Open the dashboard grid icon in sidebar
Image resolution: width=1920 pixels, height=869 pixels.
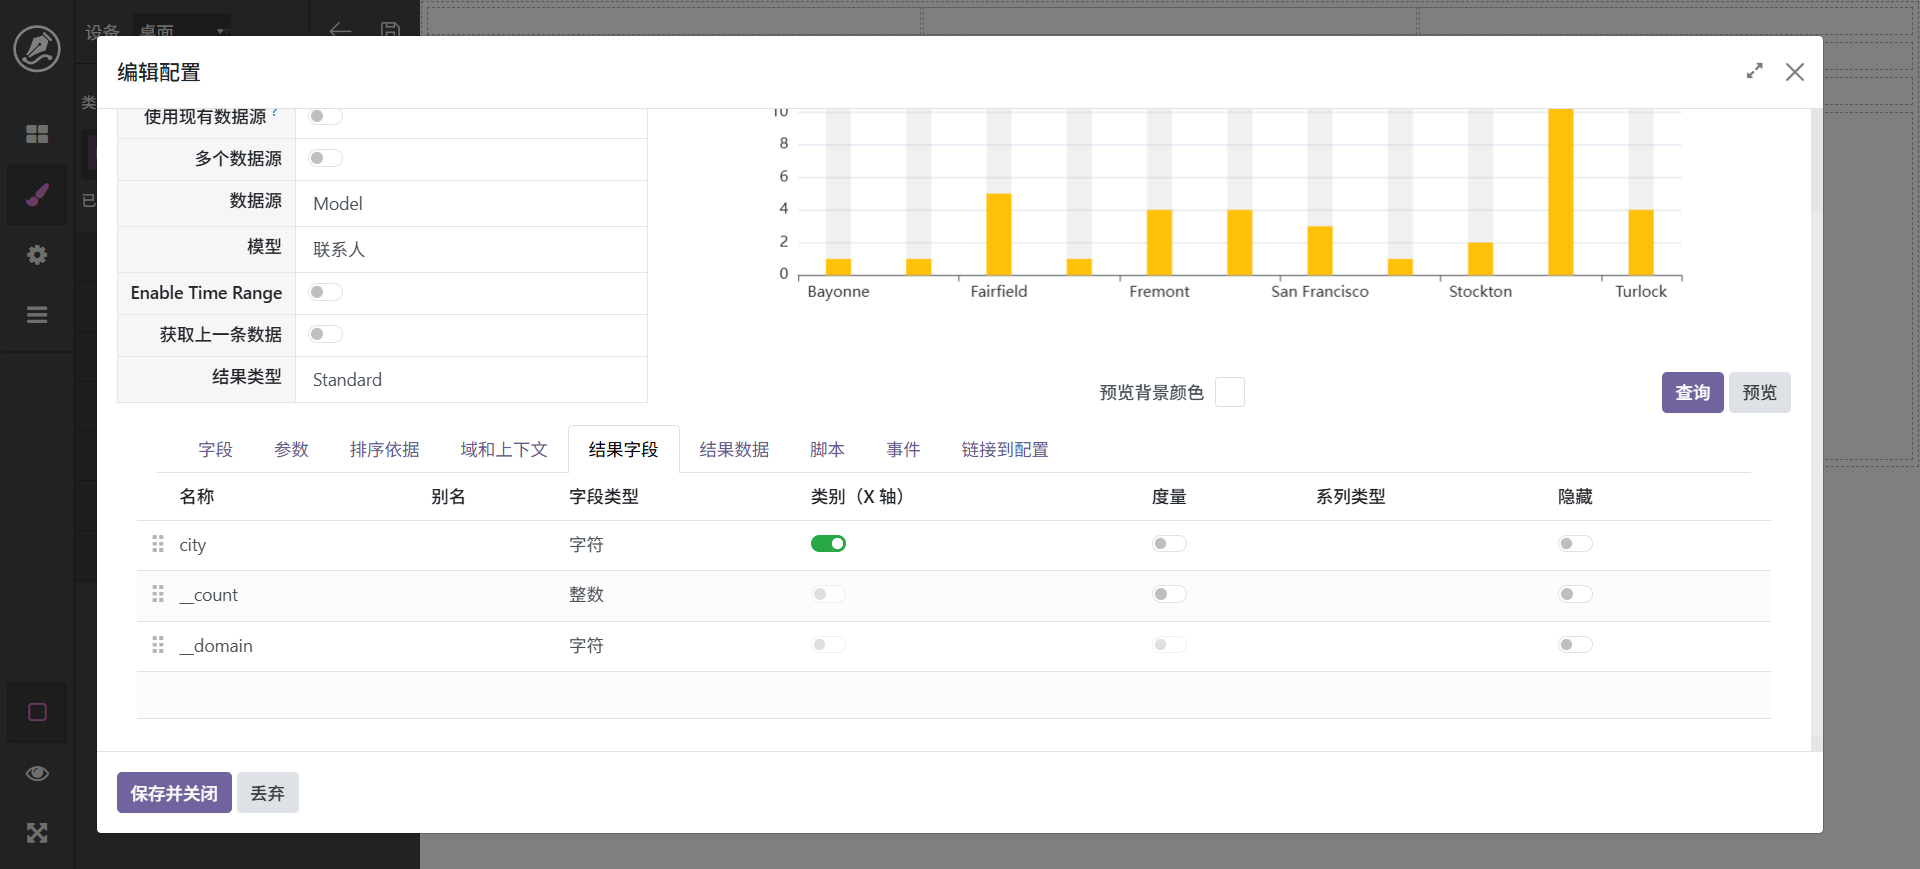tap(37, 134)
